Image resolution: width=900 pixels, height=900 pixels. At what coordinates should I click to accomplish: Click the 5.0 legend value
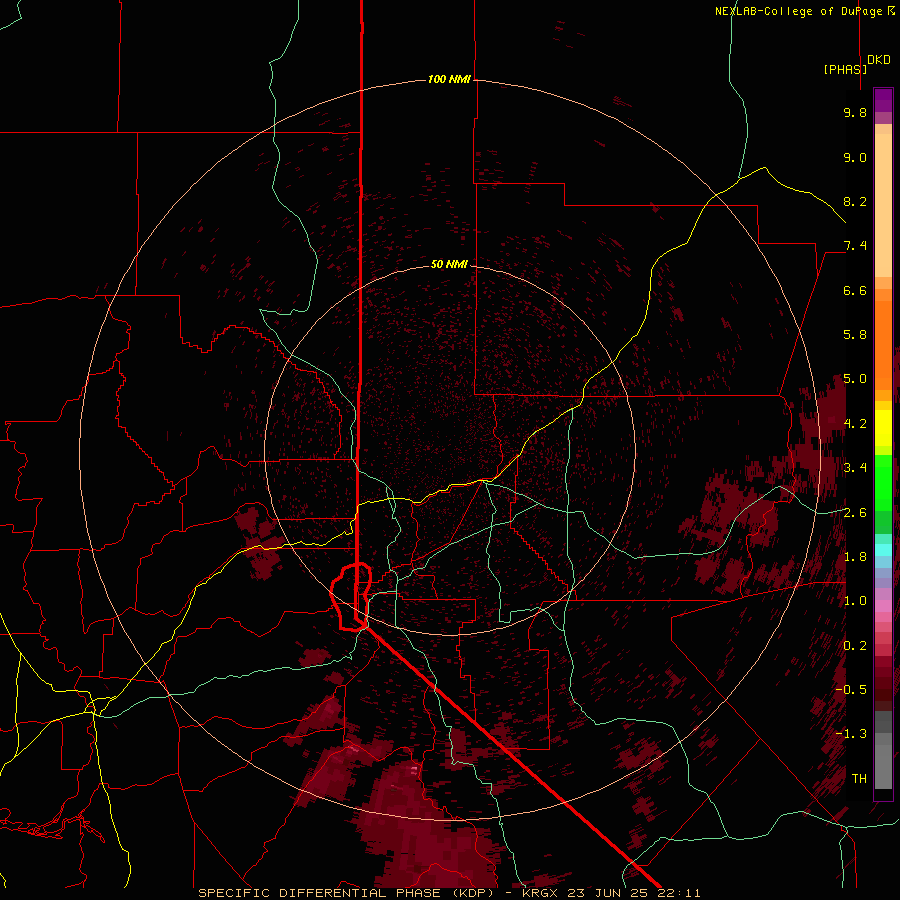(x=855, y=379)
